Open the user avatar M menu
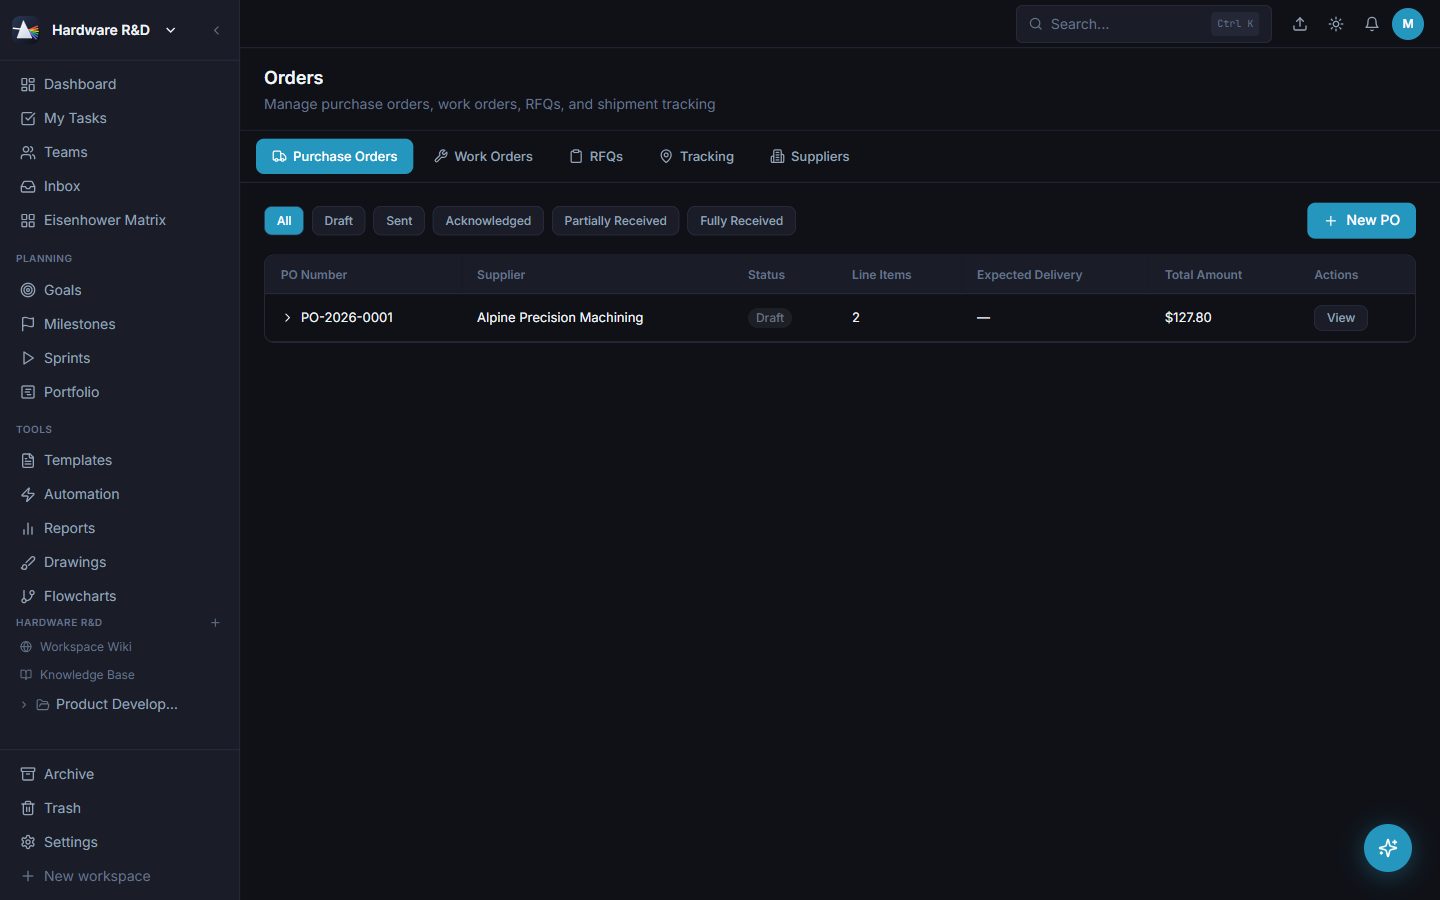 [x=1408, y=24]
